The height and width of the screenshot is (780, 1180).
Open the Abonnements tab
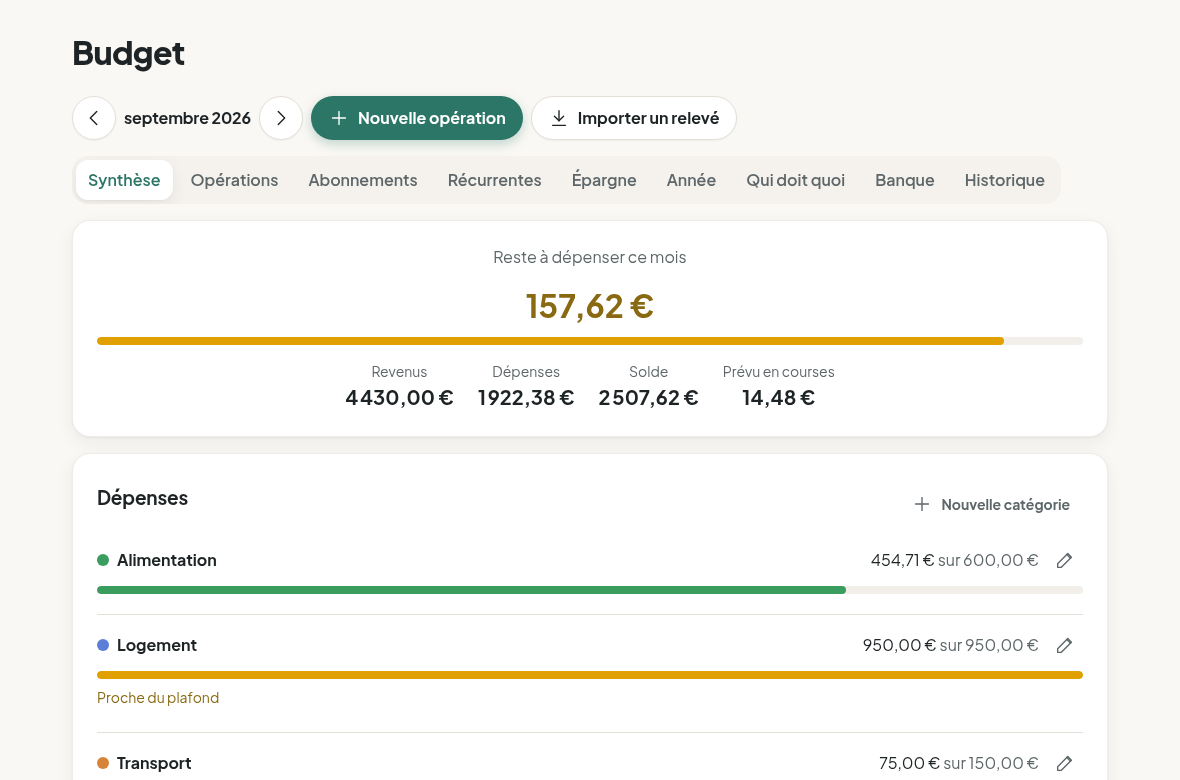363,180
